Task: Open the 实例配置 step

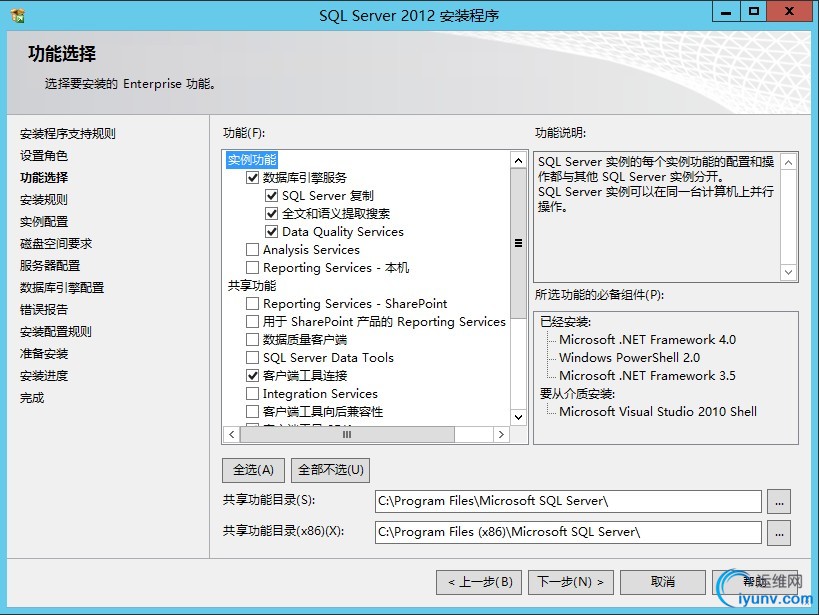Action: pos(44,222)
